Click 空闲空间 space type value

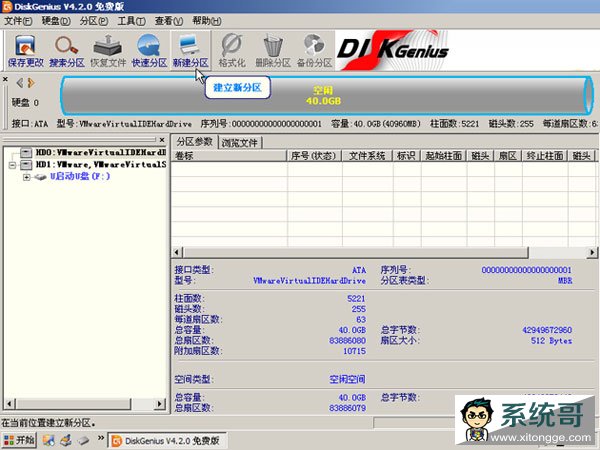pyautogui.click(x=347, y=380)
